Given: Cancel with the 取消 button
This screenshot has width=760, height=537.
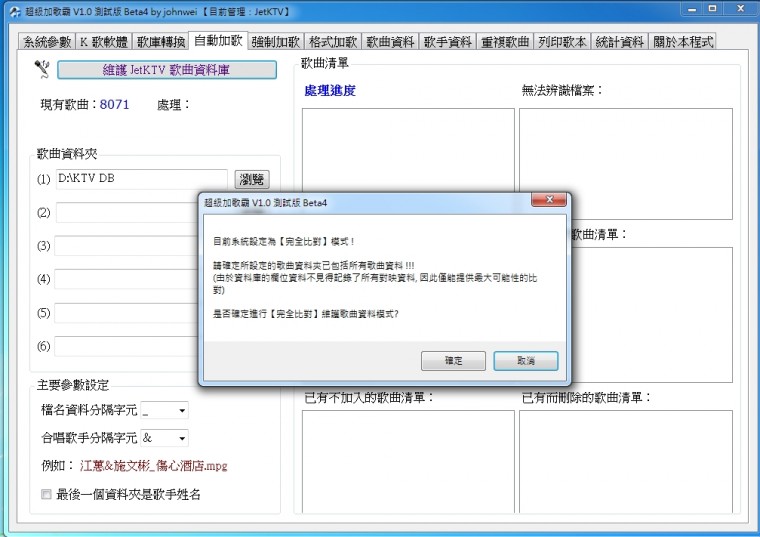Looking at the screenshot, I should tap(526, 361).
